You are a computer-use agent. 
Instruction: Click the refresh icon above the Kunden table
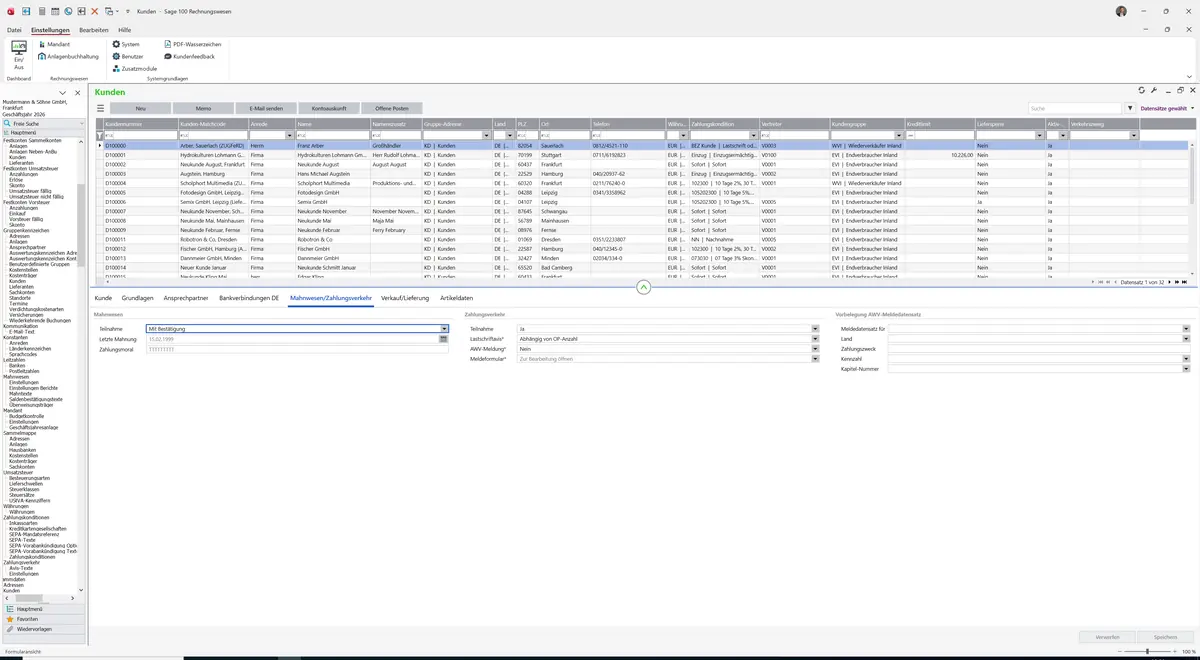(1142, 90)
